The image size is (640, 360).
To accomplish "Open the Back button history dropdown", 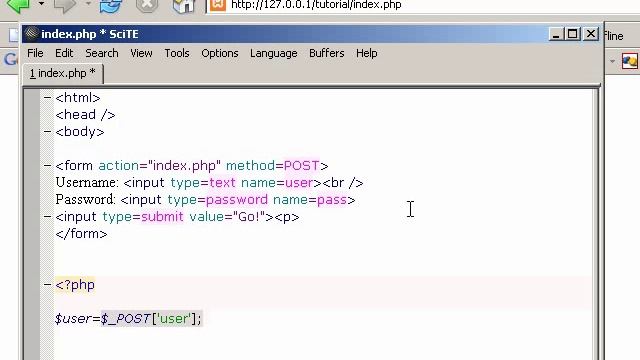I will coord(41,4).
